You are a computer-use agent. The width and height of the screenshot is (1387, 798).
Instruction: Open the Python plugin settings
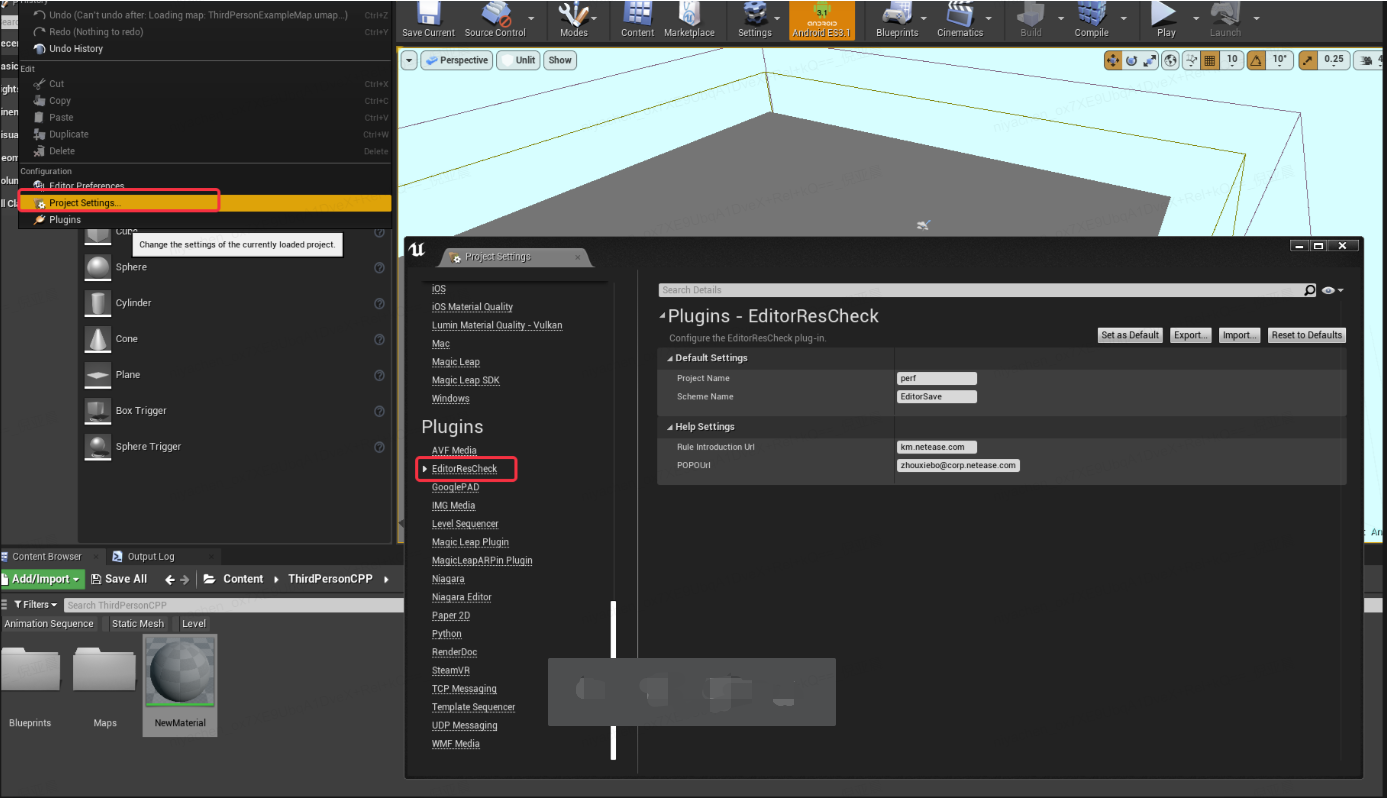coord(447,634)
